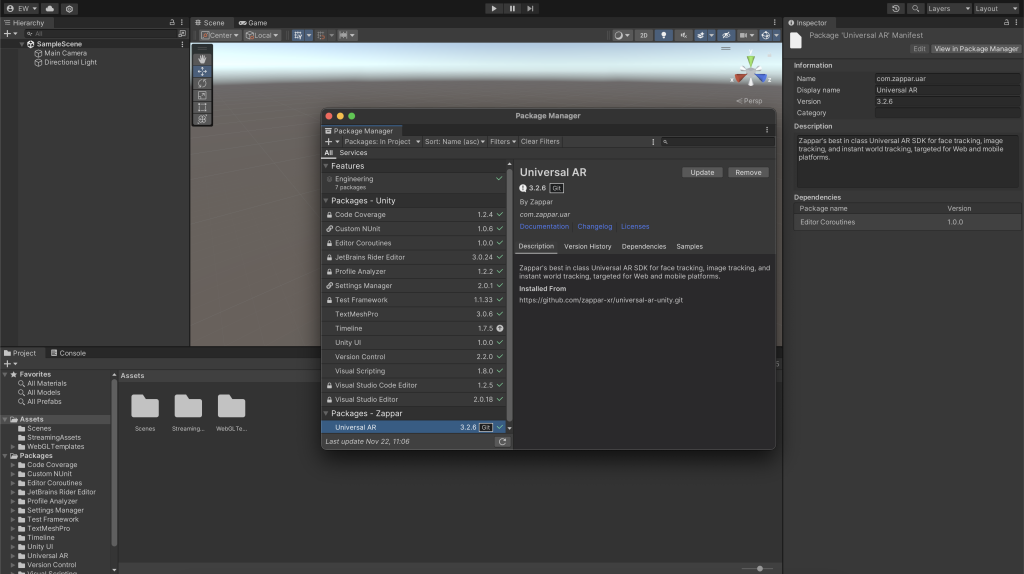1024x574 pixels.
Task: Open scene camera settings dropdown
Action: (746, 35)
